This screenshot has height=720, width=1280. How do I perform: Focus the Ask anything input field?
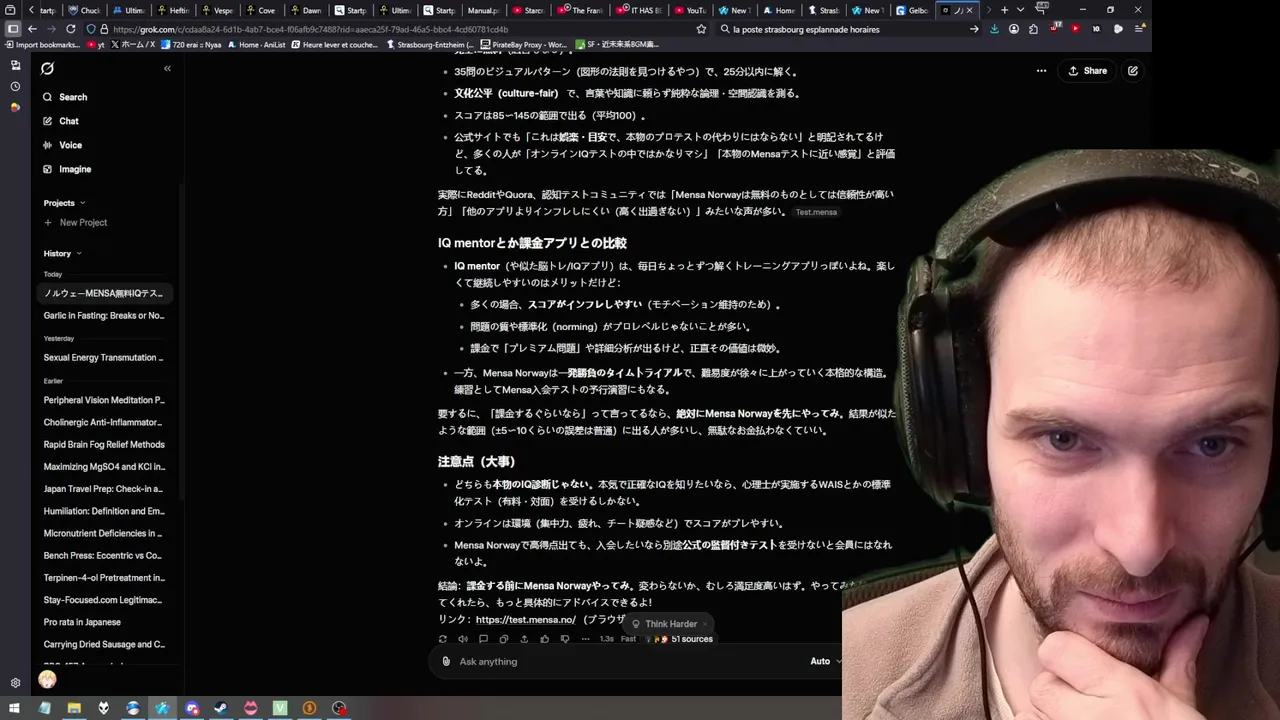[x=630, y=661]
